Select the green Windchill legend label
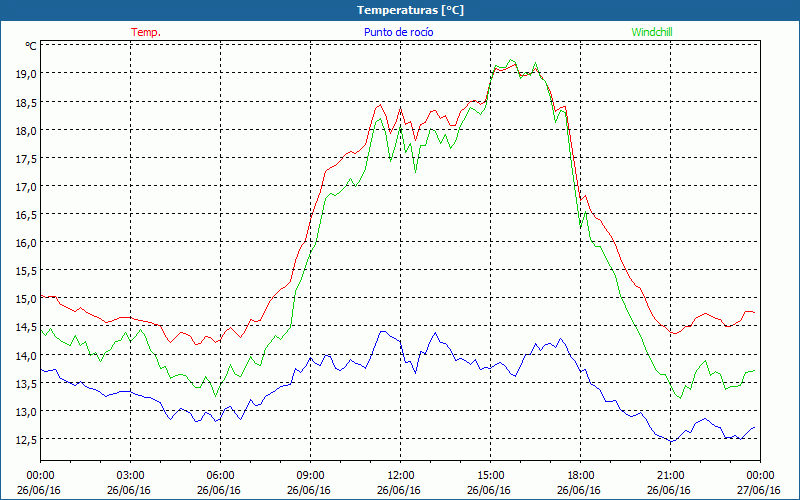This screenshot has width=800, height=500. (x=652, y=32)
